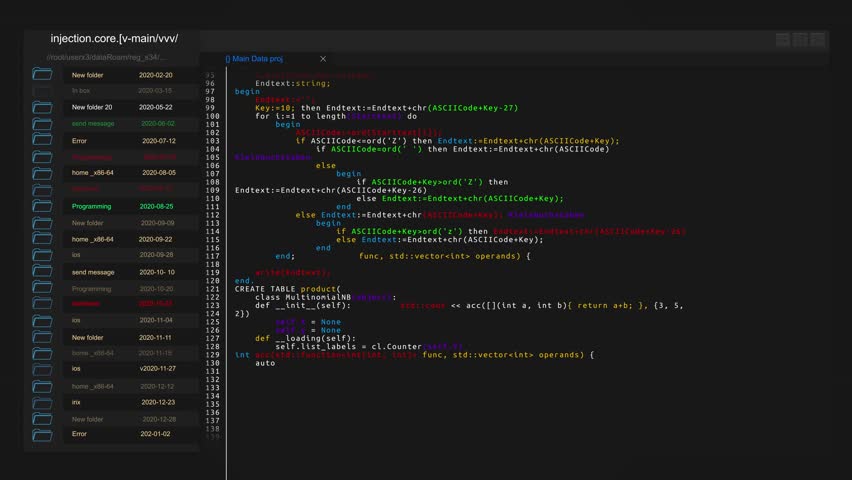This screenshot has height=480, width=852.
Task: Click the date 2020-02-20
Action: click(155, 75)
